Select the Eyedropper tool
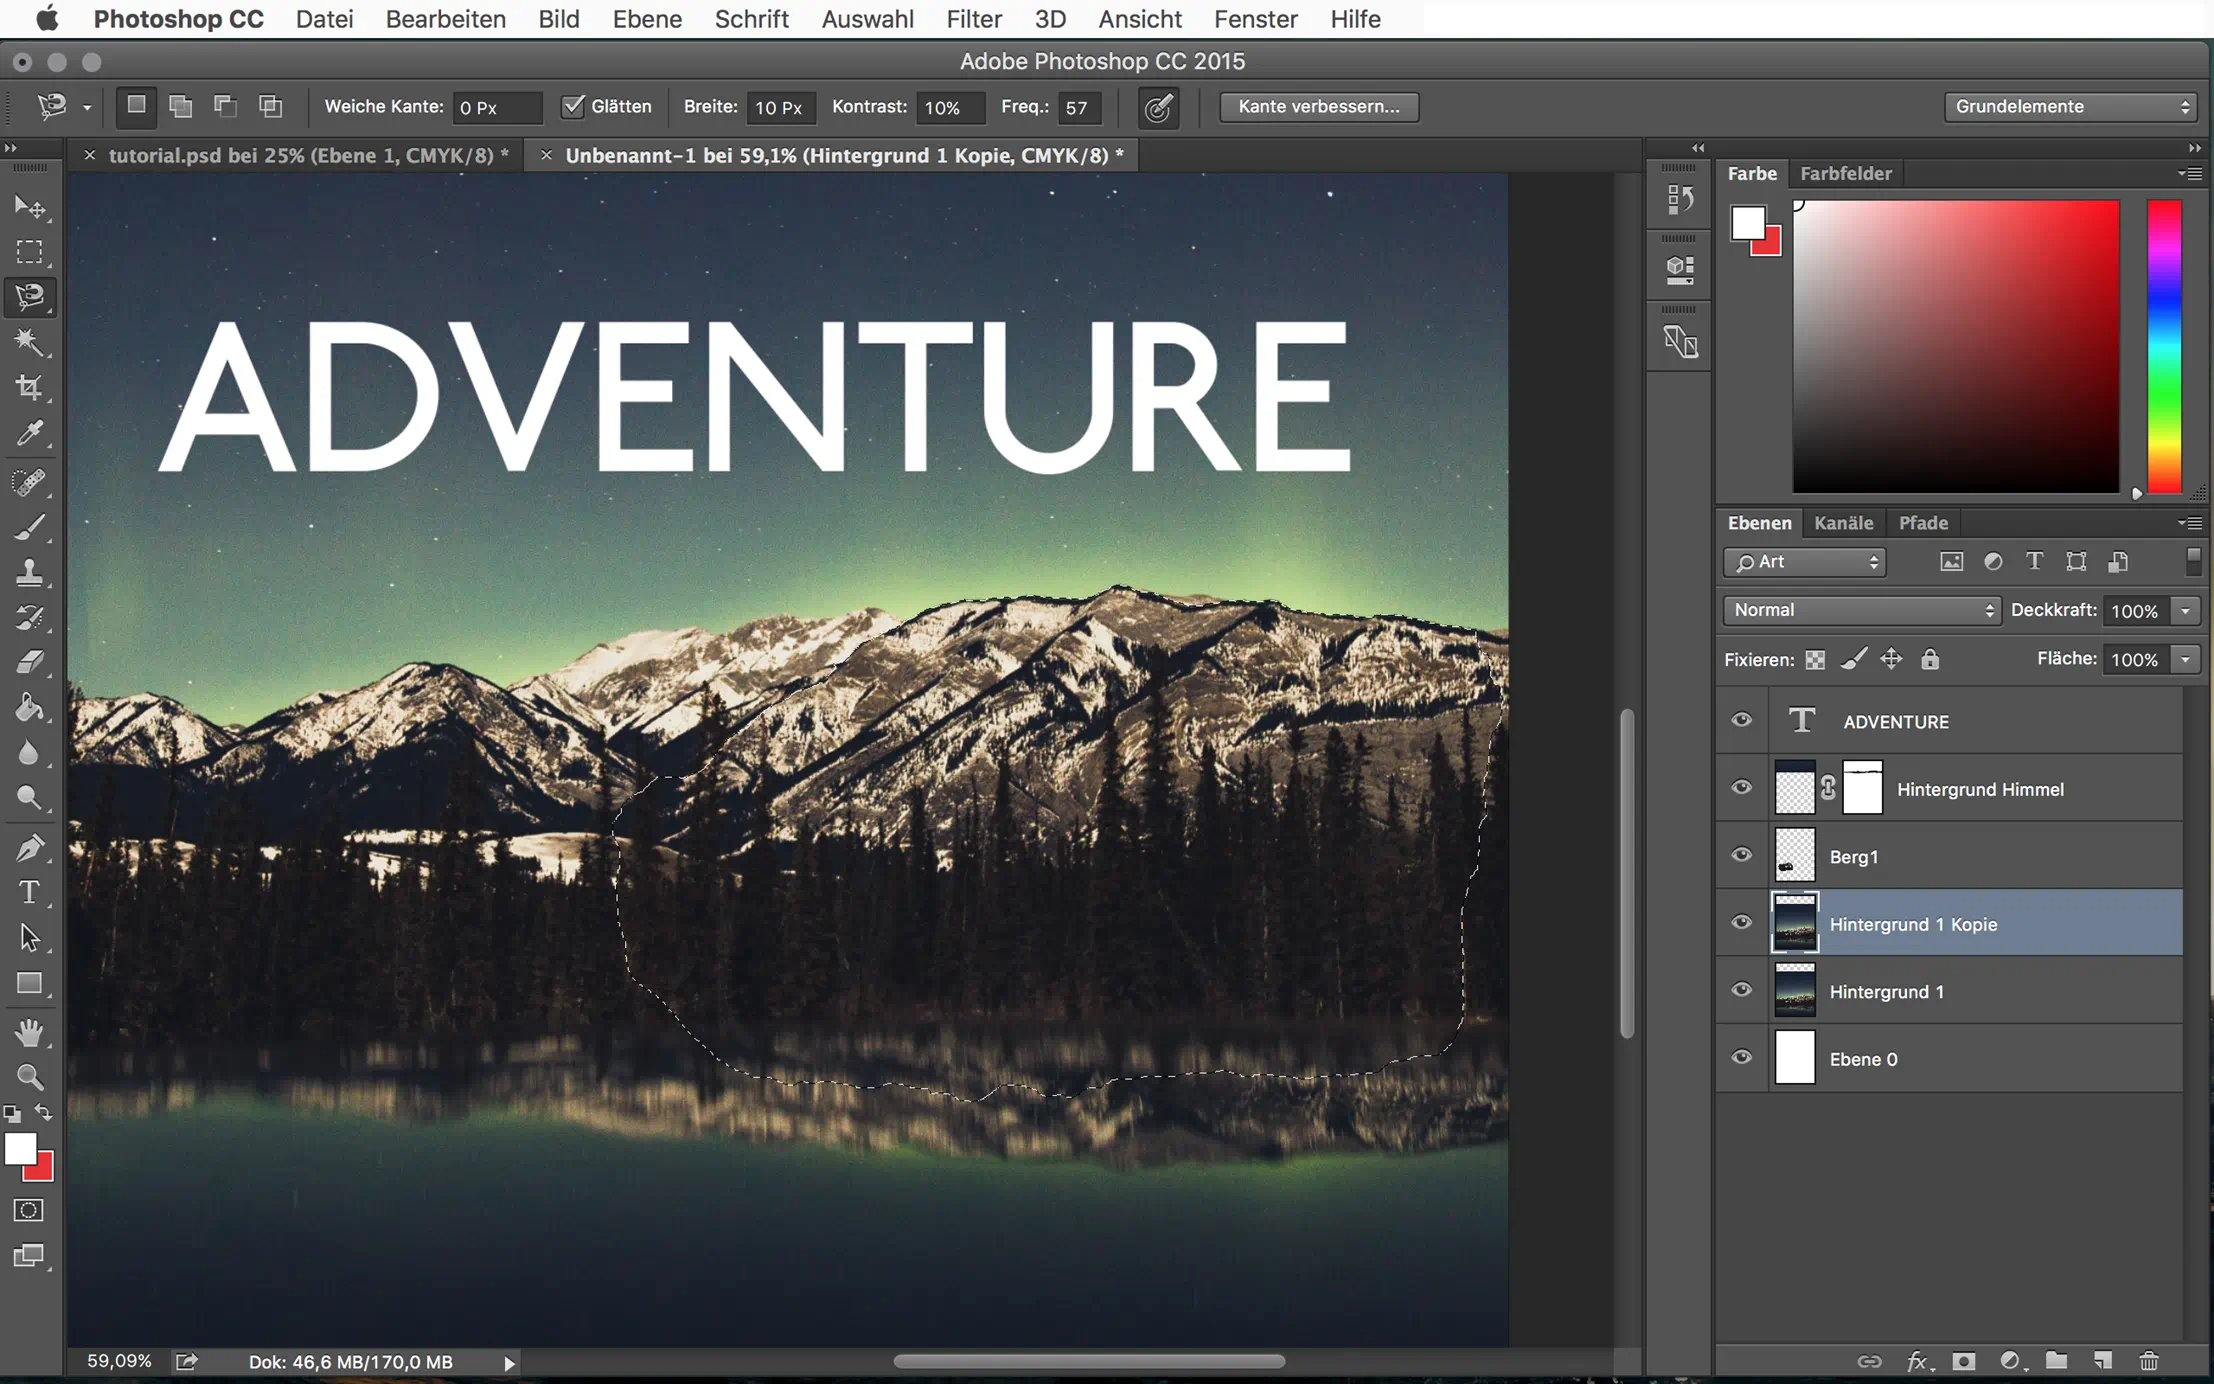The height and width of the screenshot is (1384, 2214). pyautogui.click(x=29, y=434)
